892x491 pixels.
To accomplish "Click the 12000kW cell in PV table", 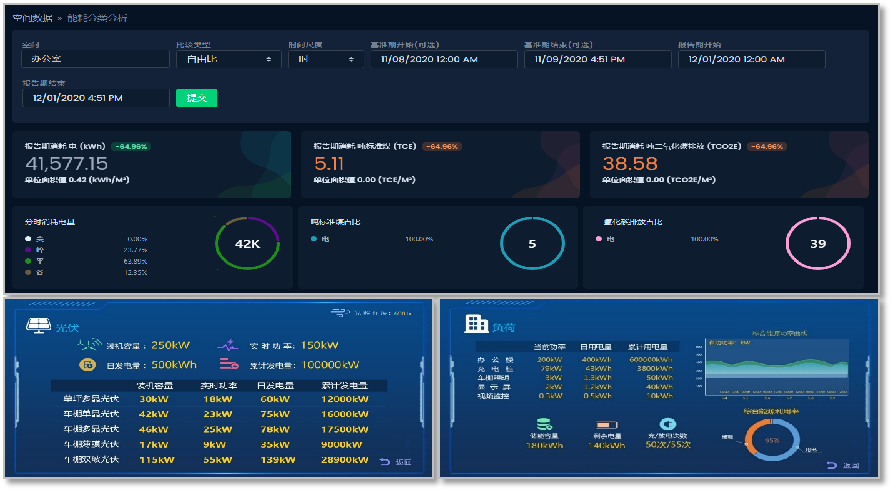I will point(345,399).
